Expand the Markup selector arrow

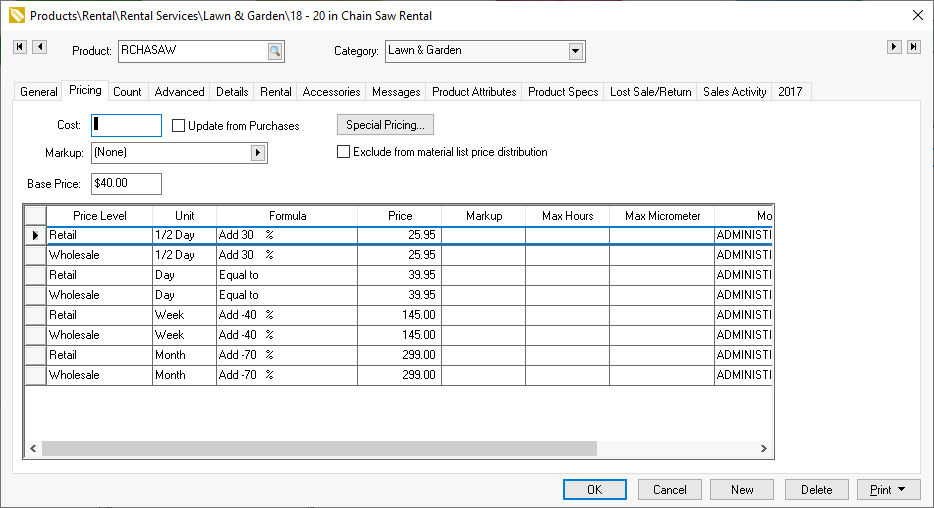258,153
